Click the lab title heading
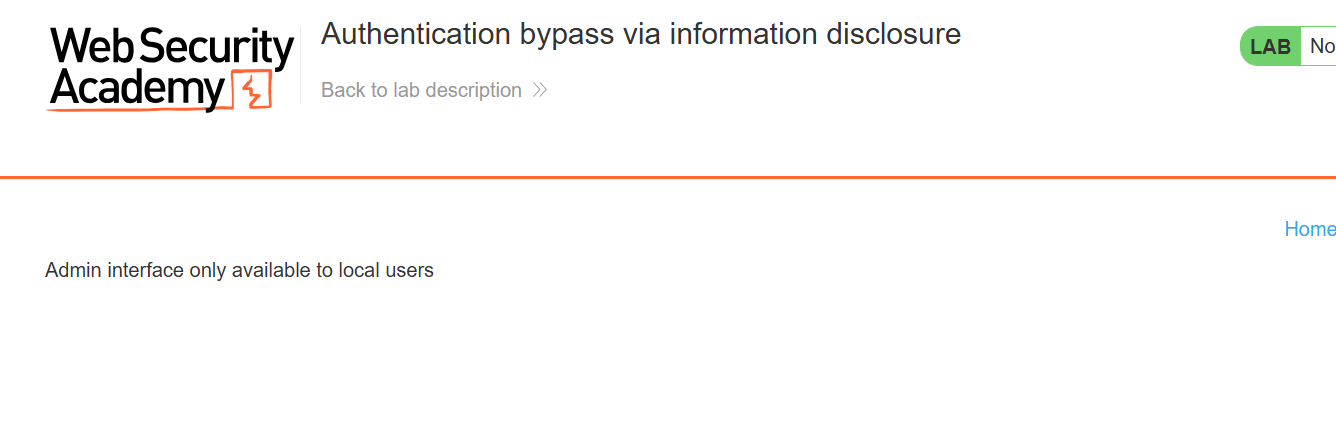The height and width of the screenshot is (433, 1336). pyautogui.click(x=640, y=34)
